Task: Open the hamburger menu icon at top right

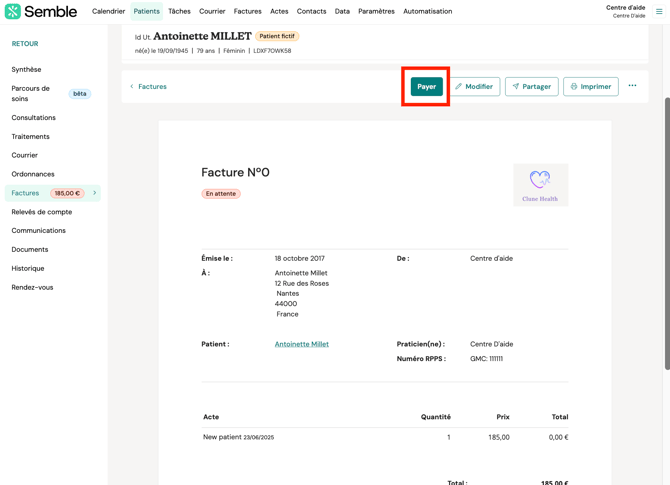Action: pyautogui.click(x=659, y=11)
